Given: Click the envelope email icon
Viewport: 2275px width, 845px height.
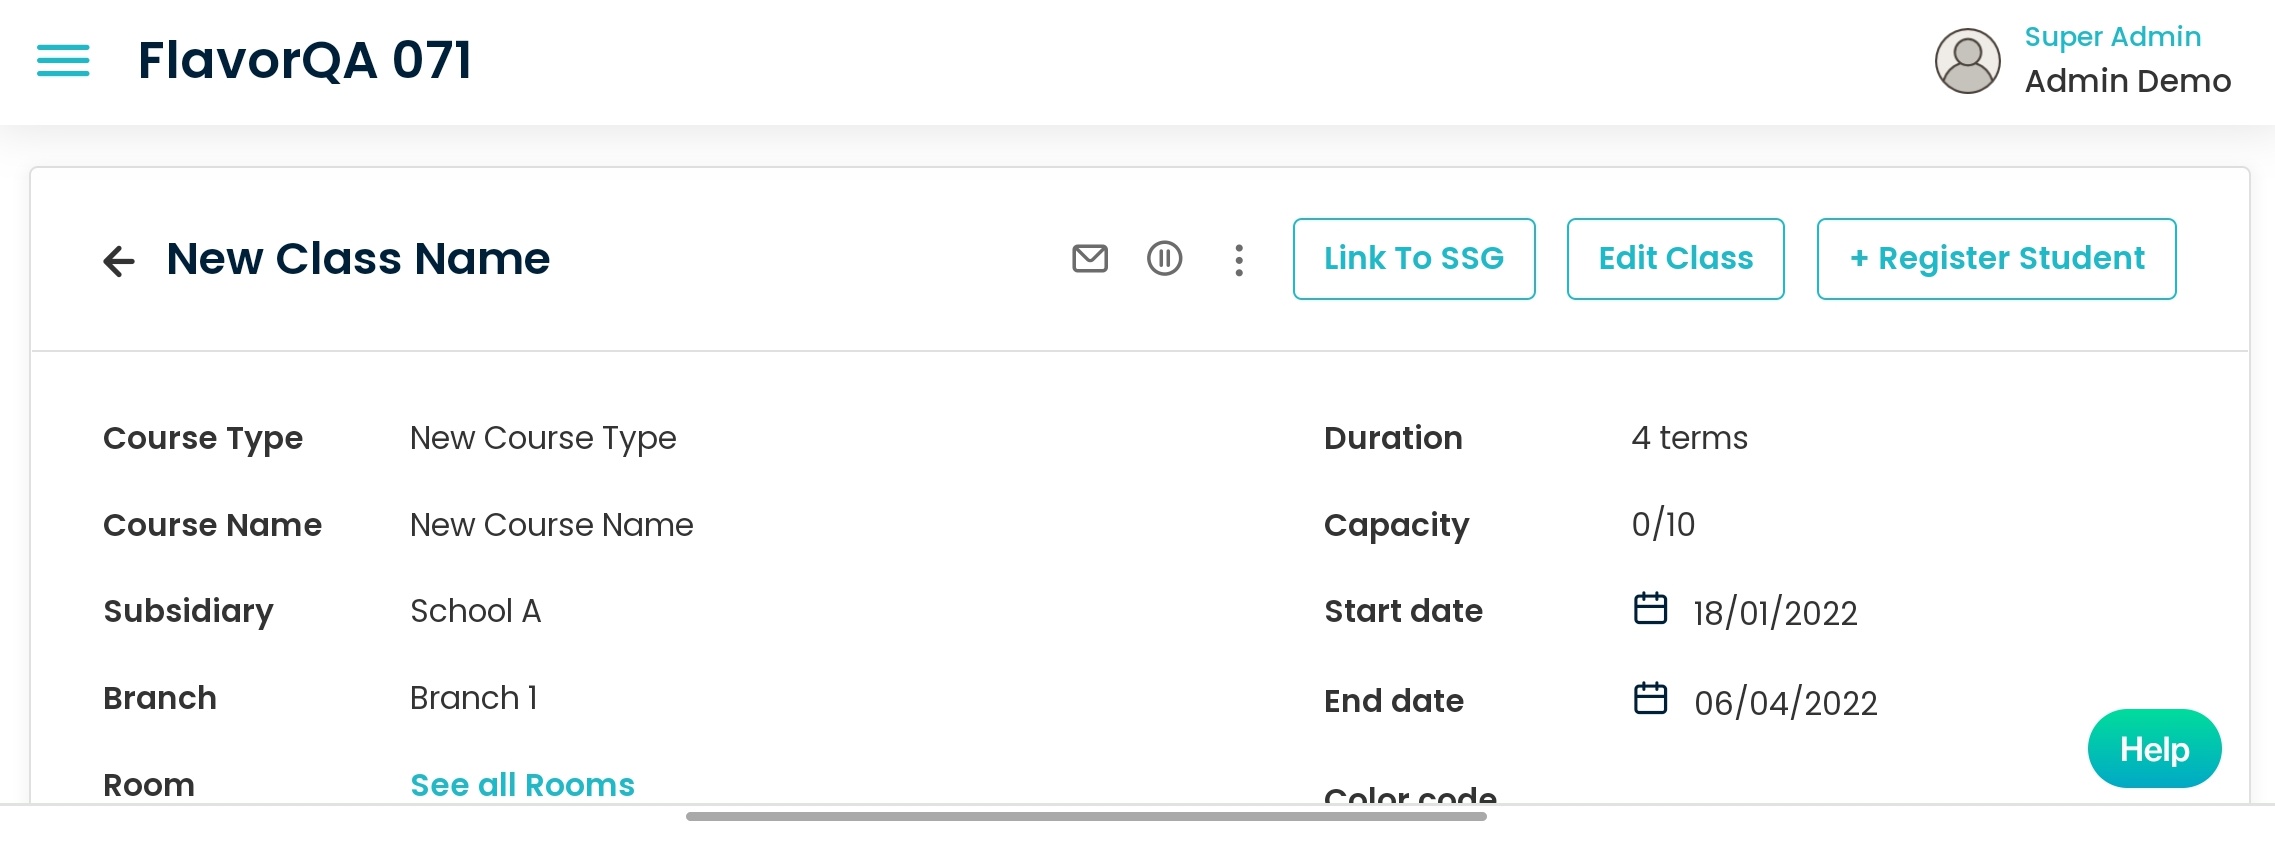Looking at the screenshot, I should coord(1089,259).
